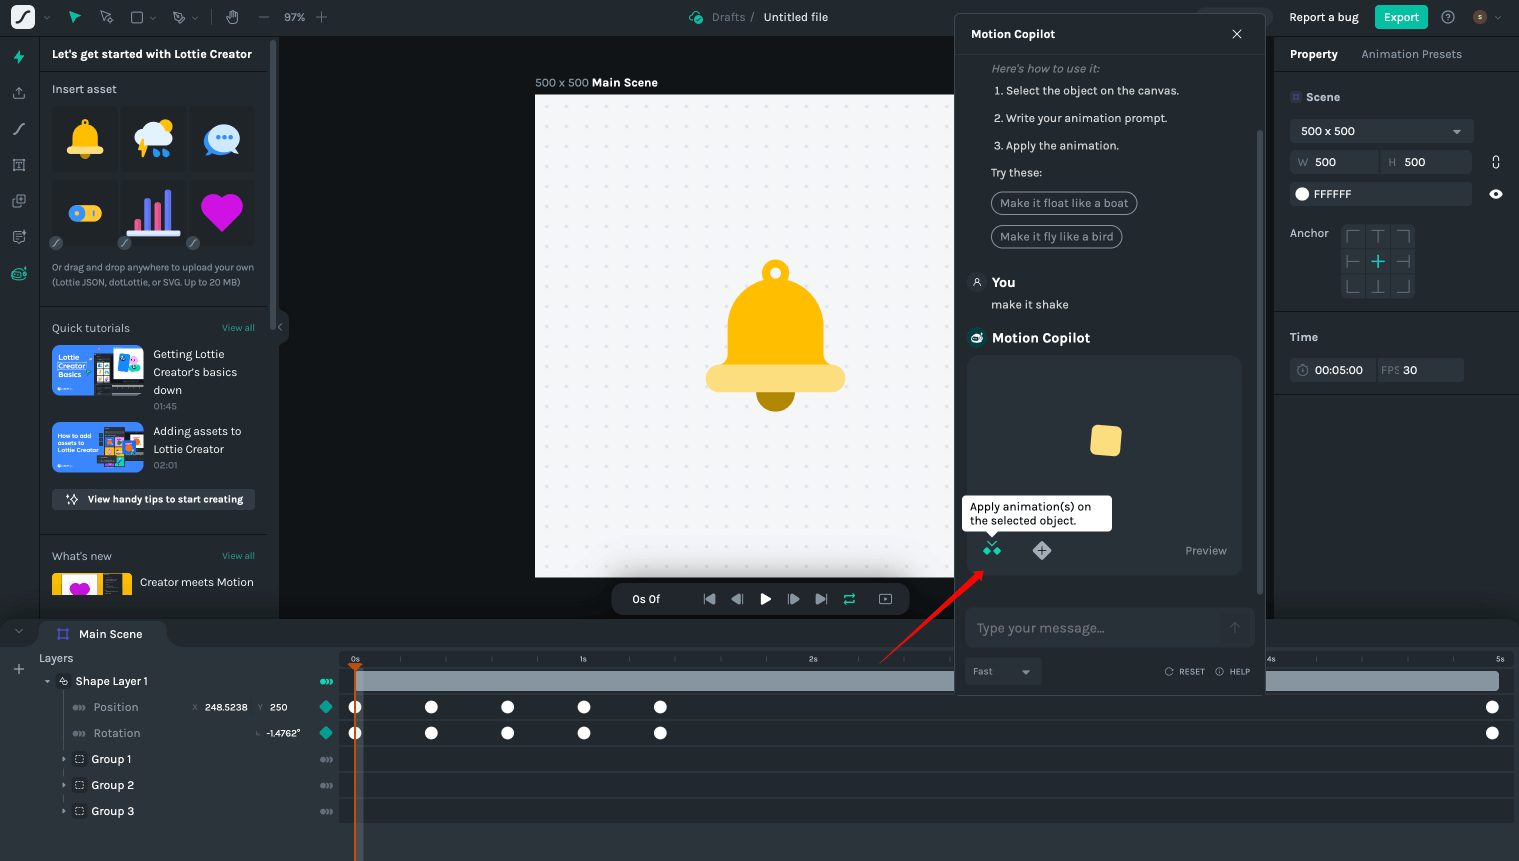The height and width of the screenshot is (861, 1519).
Task: Click the Export button
Action: [1400, 17]
